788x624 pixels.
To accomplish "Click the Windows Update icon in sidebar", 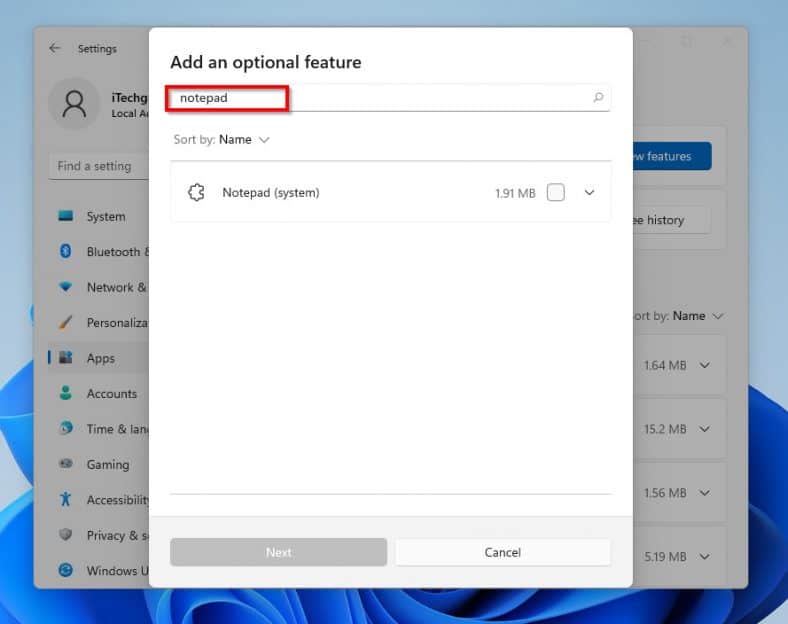I will (65, 570).
